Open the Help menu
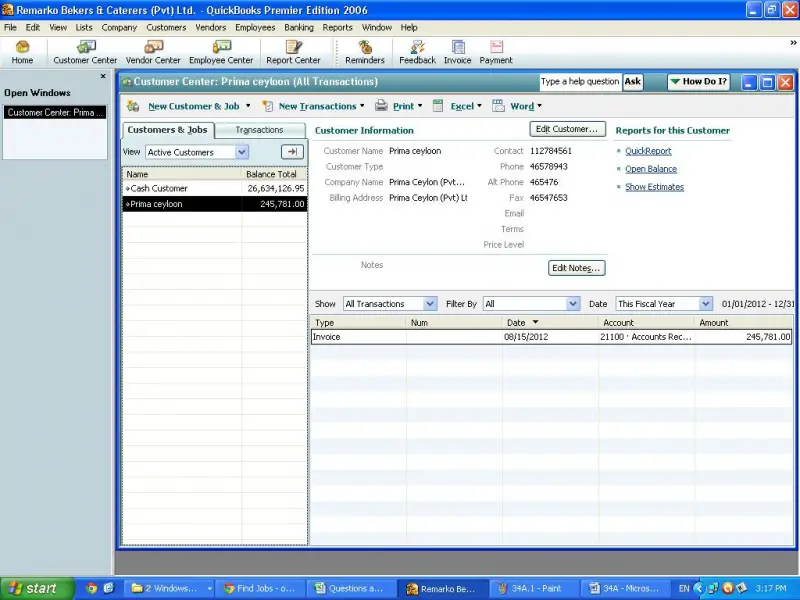The height and width of the screenshot is (600, 800). (x=409, y=28)
